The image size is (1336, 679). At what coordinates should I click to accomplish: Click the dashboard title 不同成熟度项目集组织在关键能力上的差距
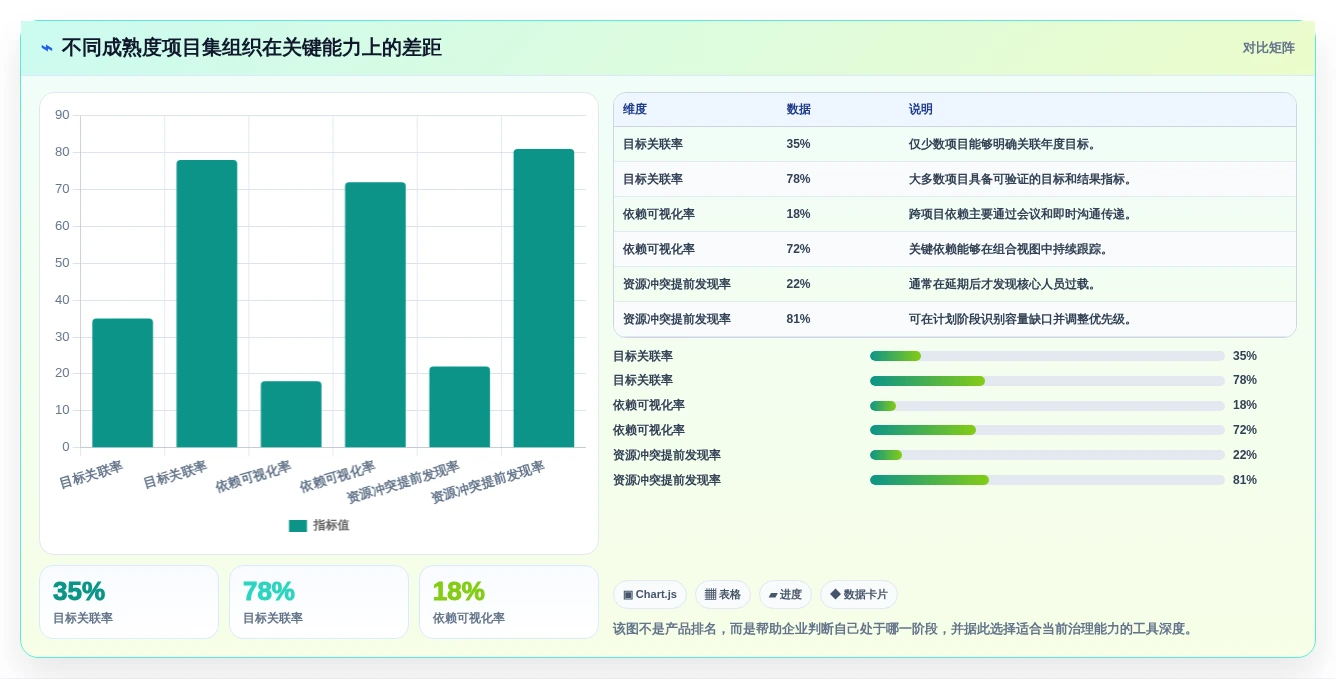(x=251, y=48)
